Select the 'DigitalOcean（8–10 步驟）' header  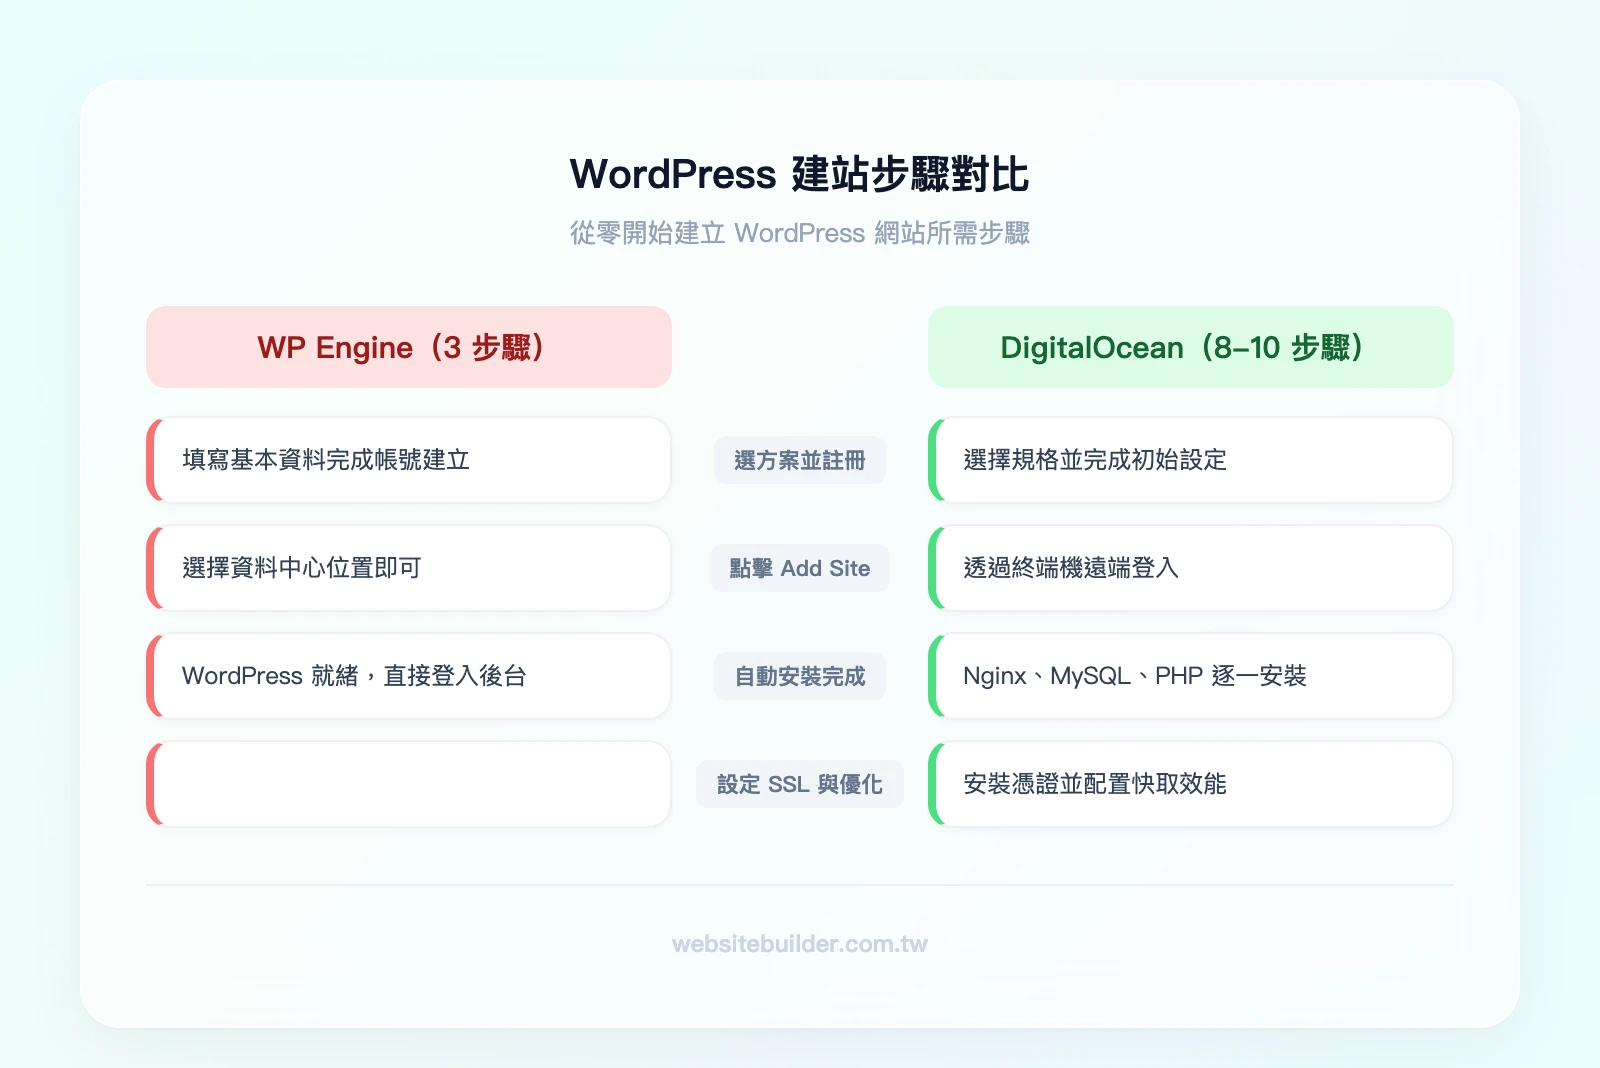coord(1190,347)
